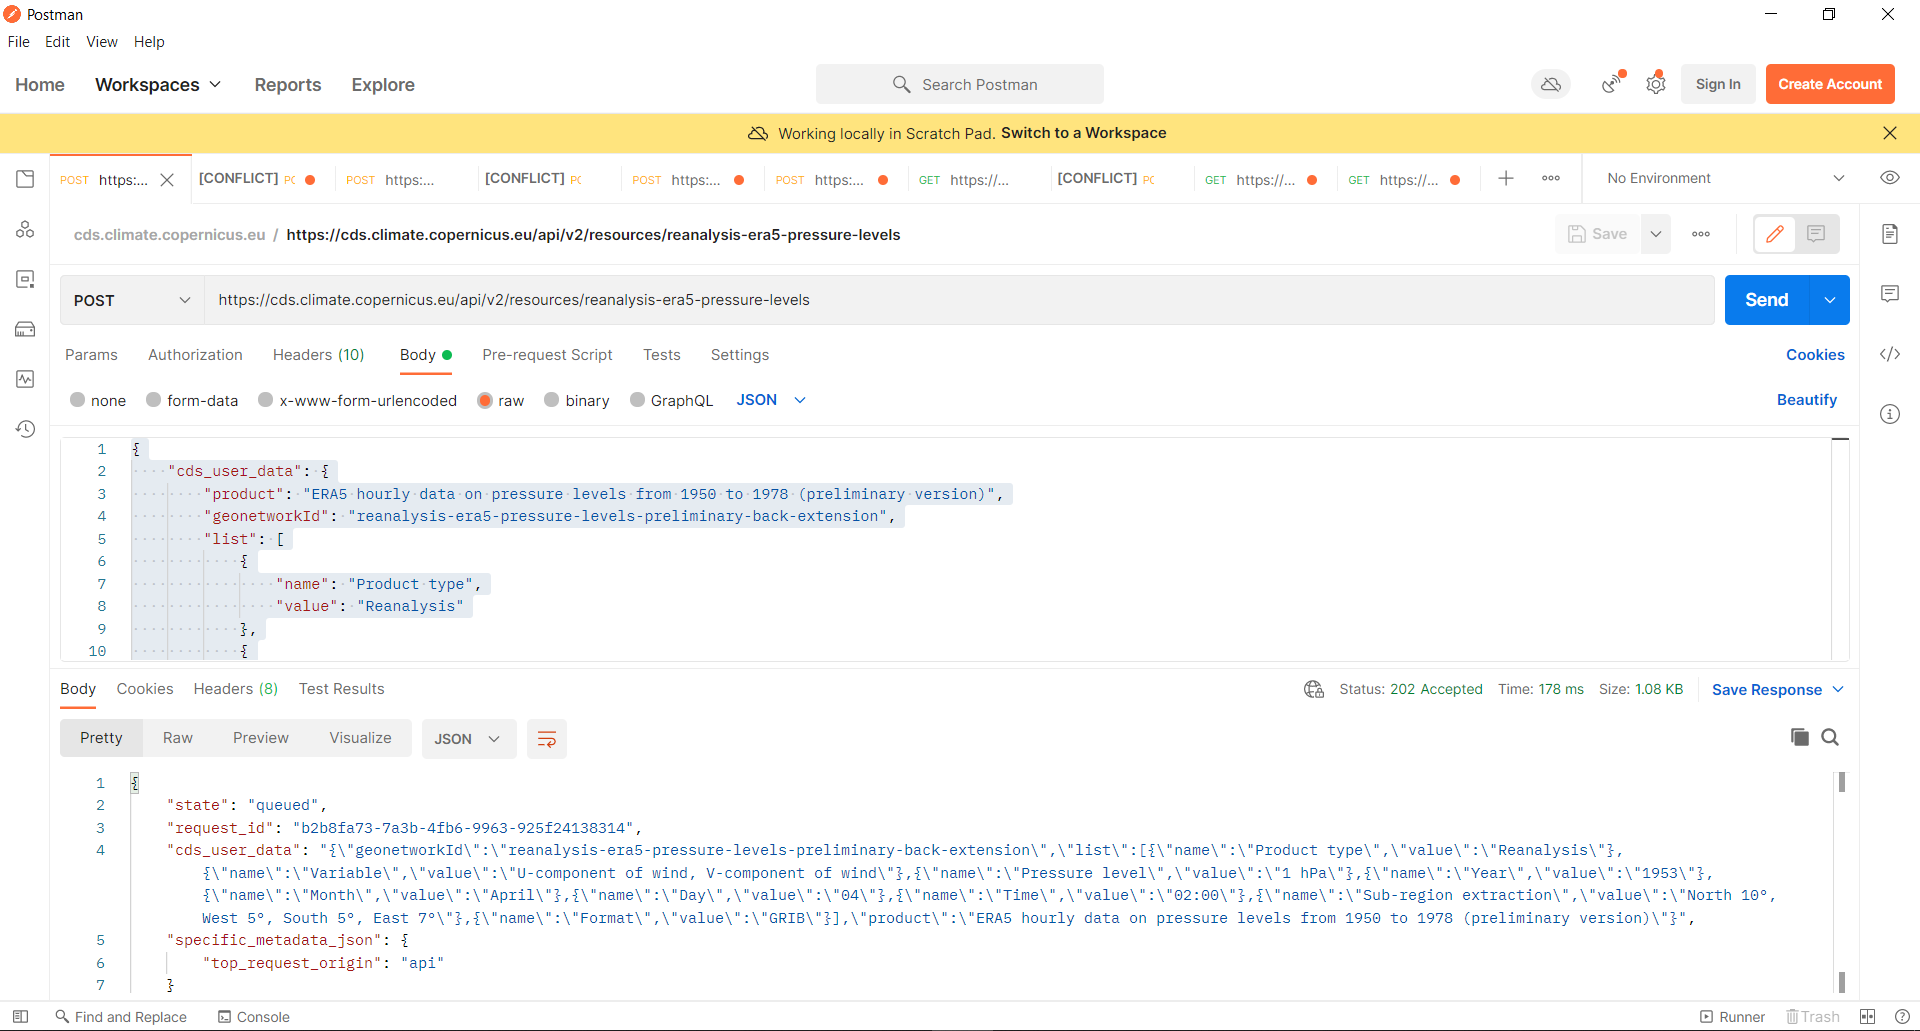This screenshot has height=1031, width=1920.
Task: Toggle two-pane view in status bar
Action: click(1867, 1017)
